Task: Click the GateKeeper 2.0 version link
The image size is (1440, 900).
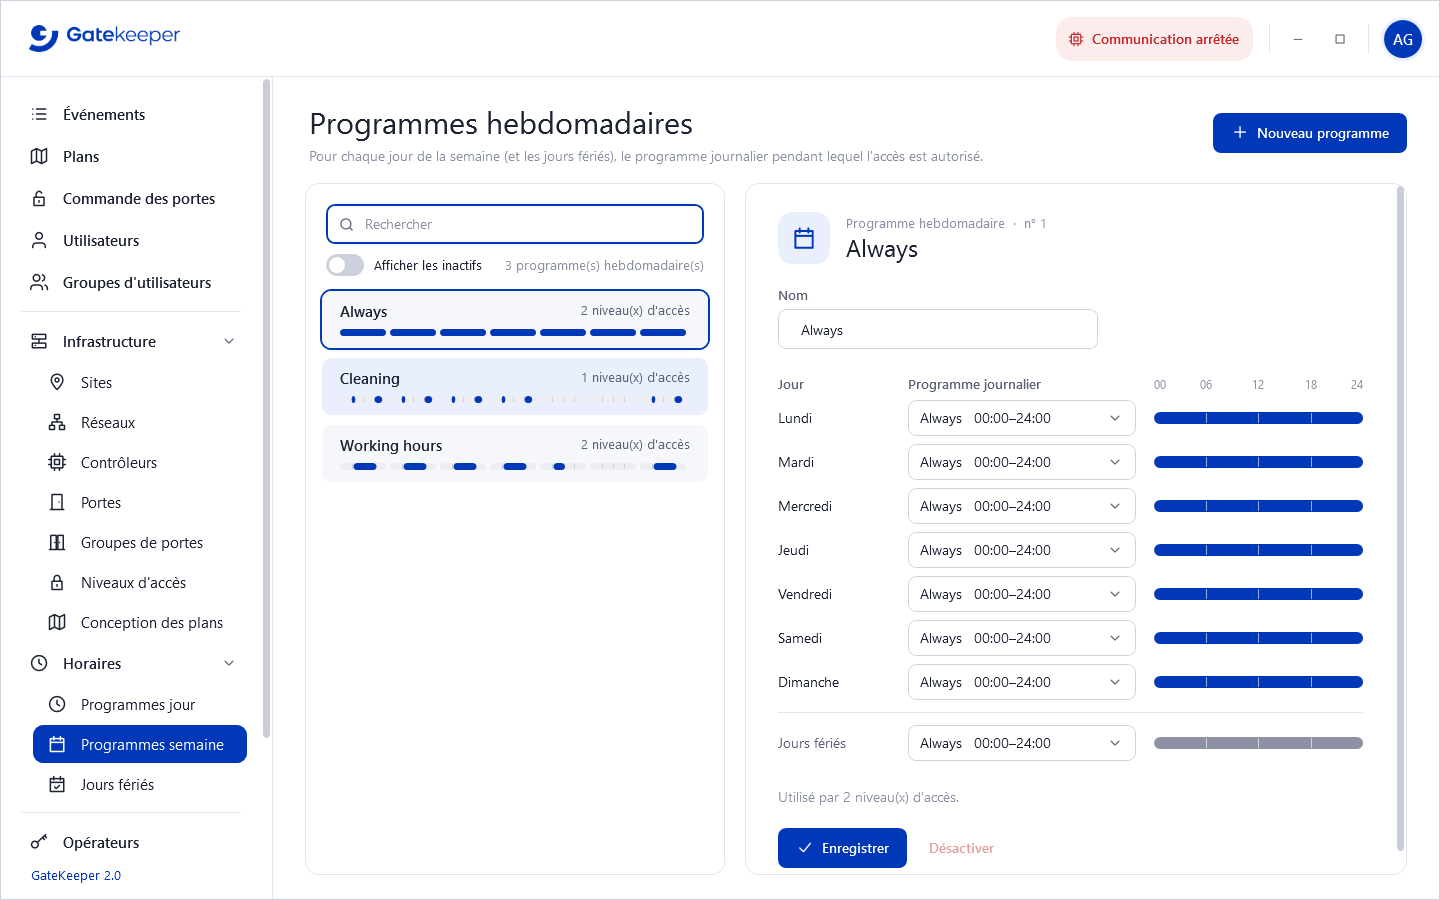Action: click(x=76, y=875)
